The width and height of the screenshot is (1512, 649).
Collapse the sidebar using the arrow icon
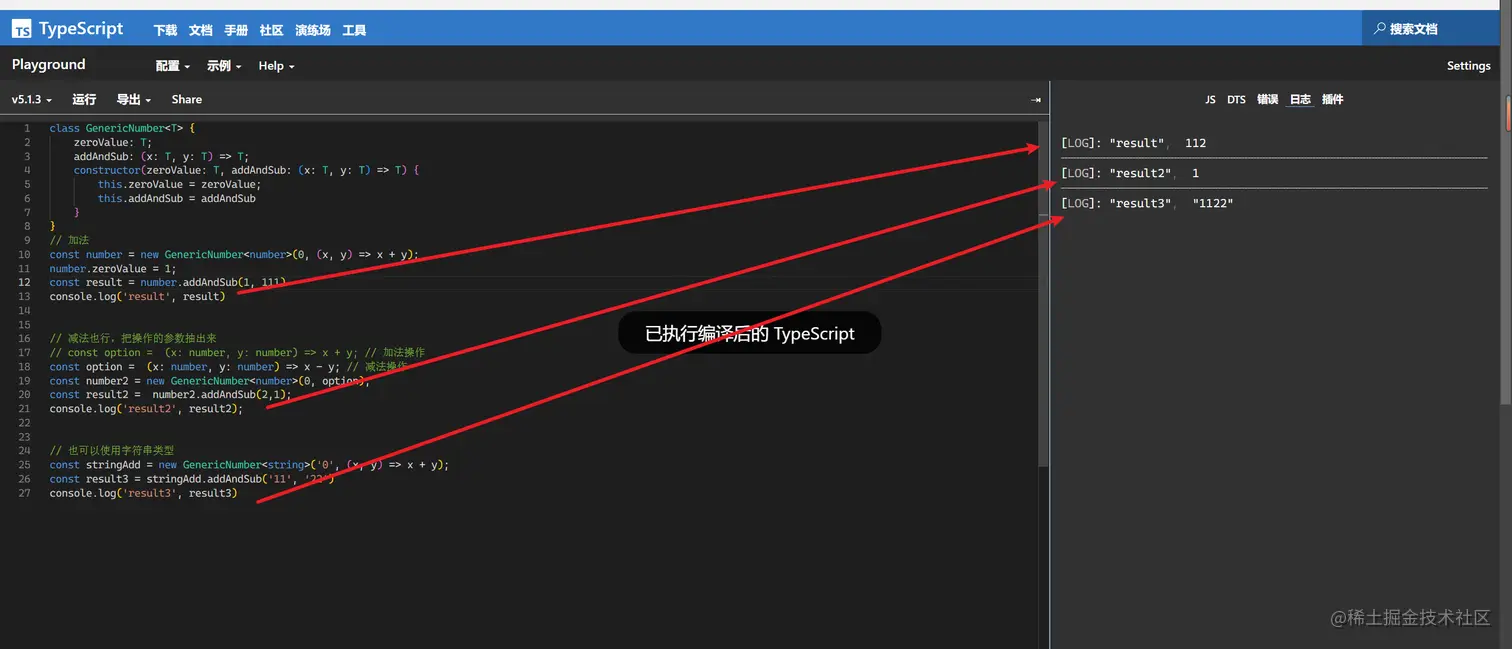pyautogui.click(x=1036, y=100)
